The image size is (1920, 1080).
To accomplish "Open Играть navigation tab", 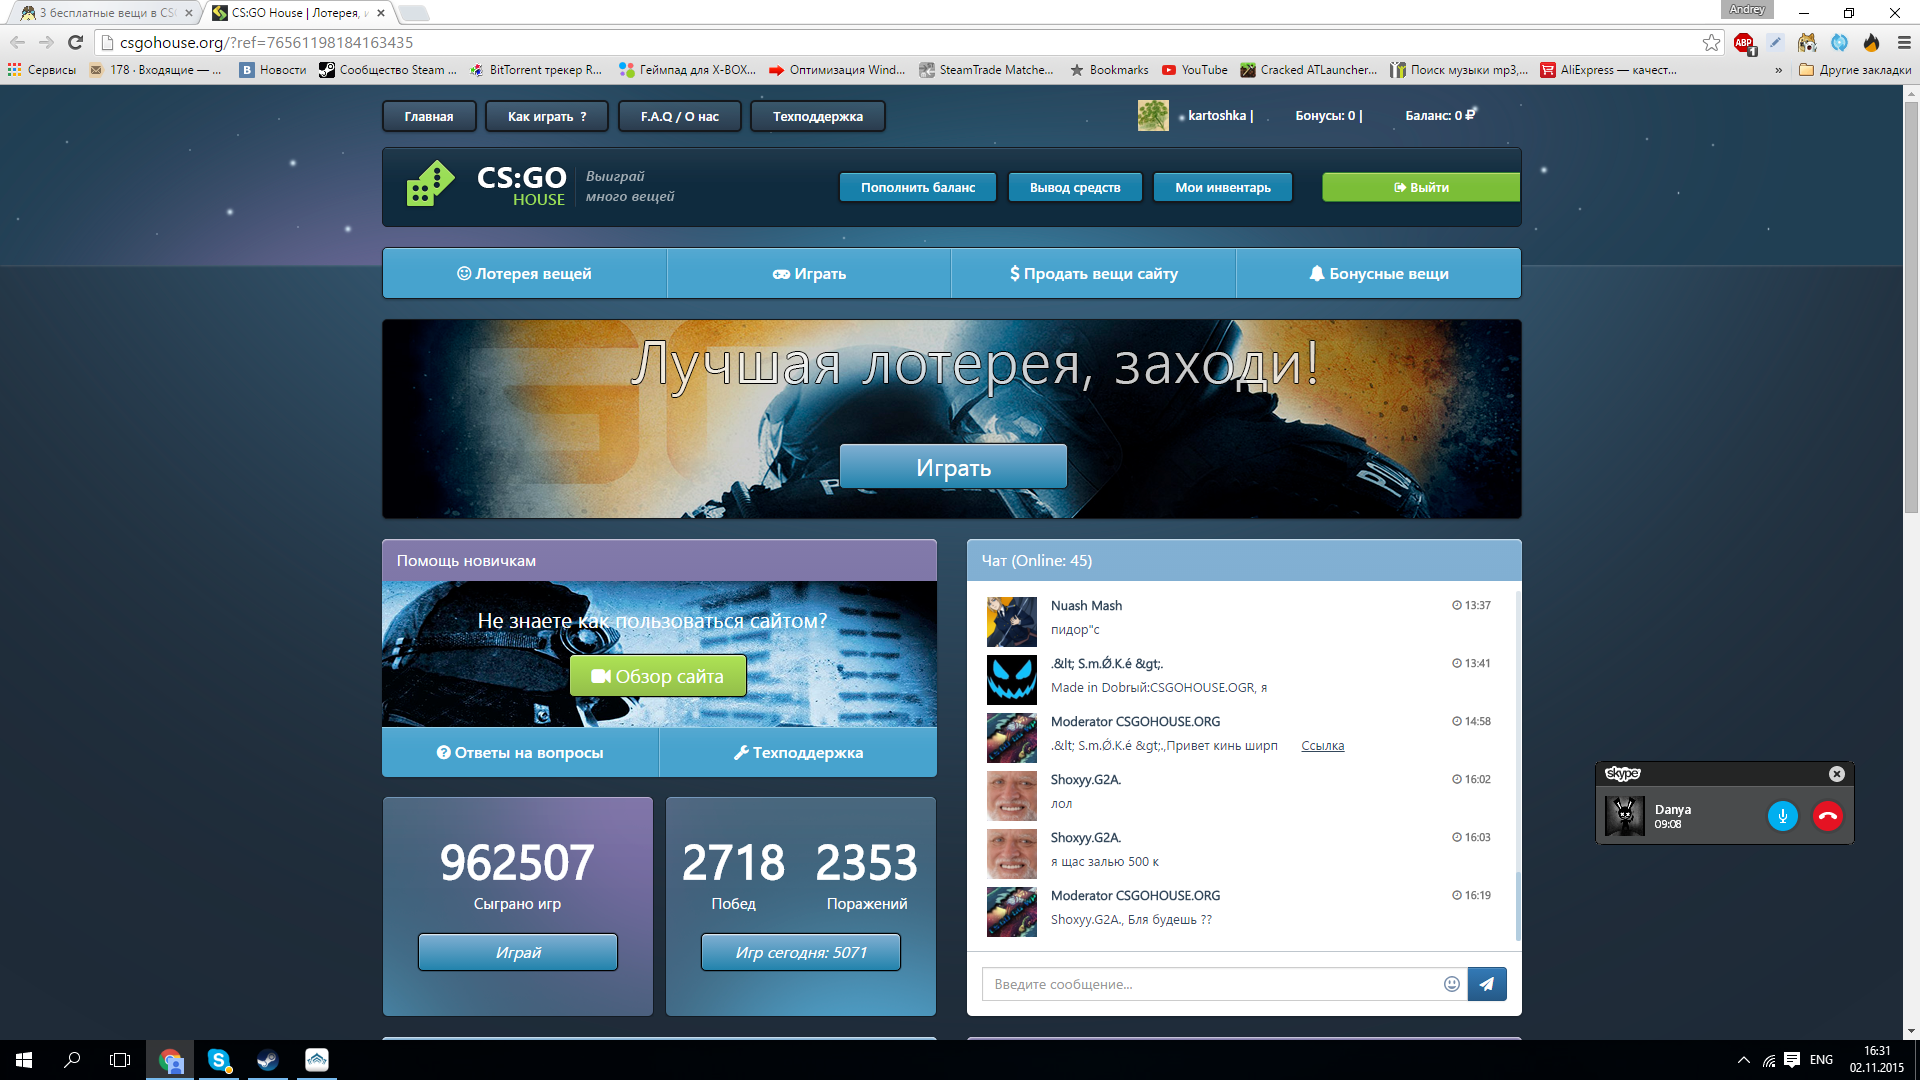I will [809, 273].
